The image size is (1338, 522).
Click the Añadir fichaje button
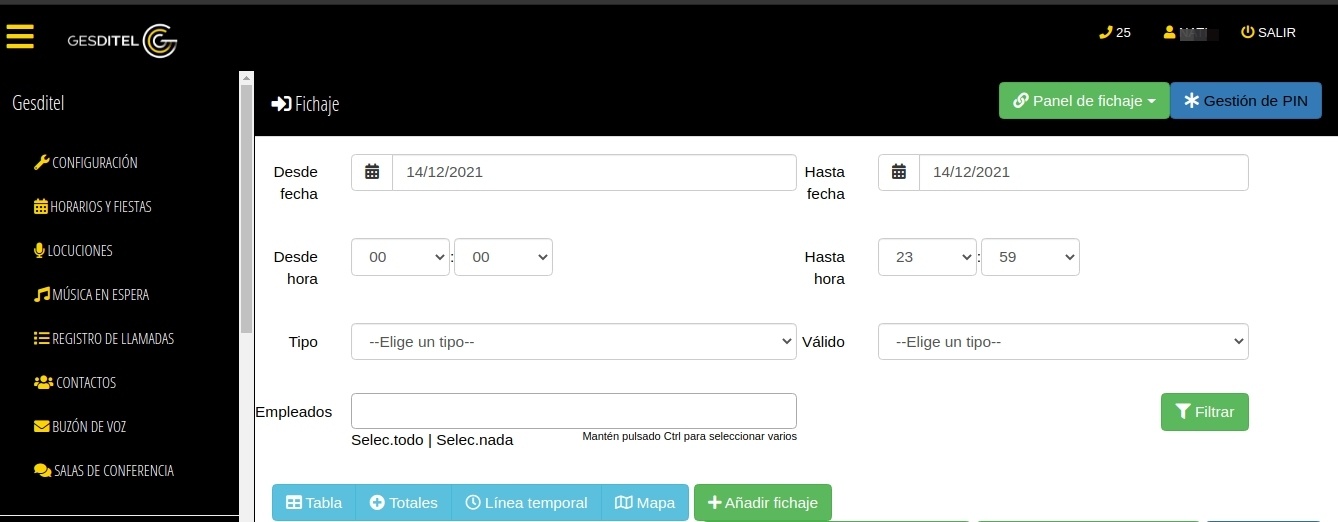click(762, 503)
